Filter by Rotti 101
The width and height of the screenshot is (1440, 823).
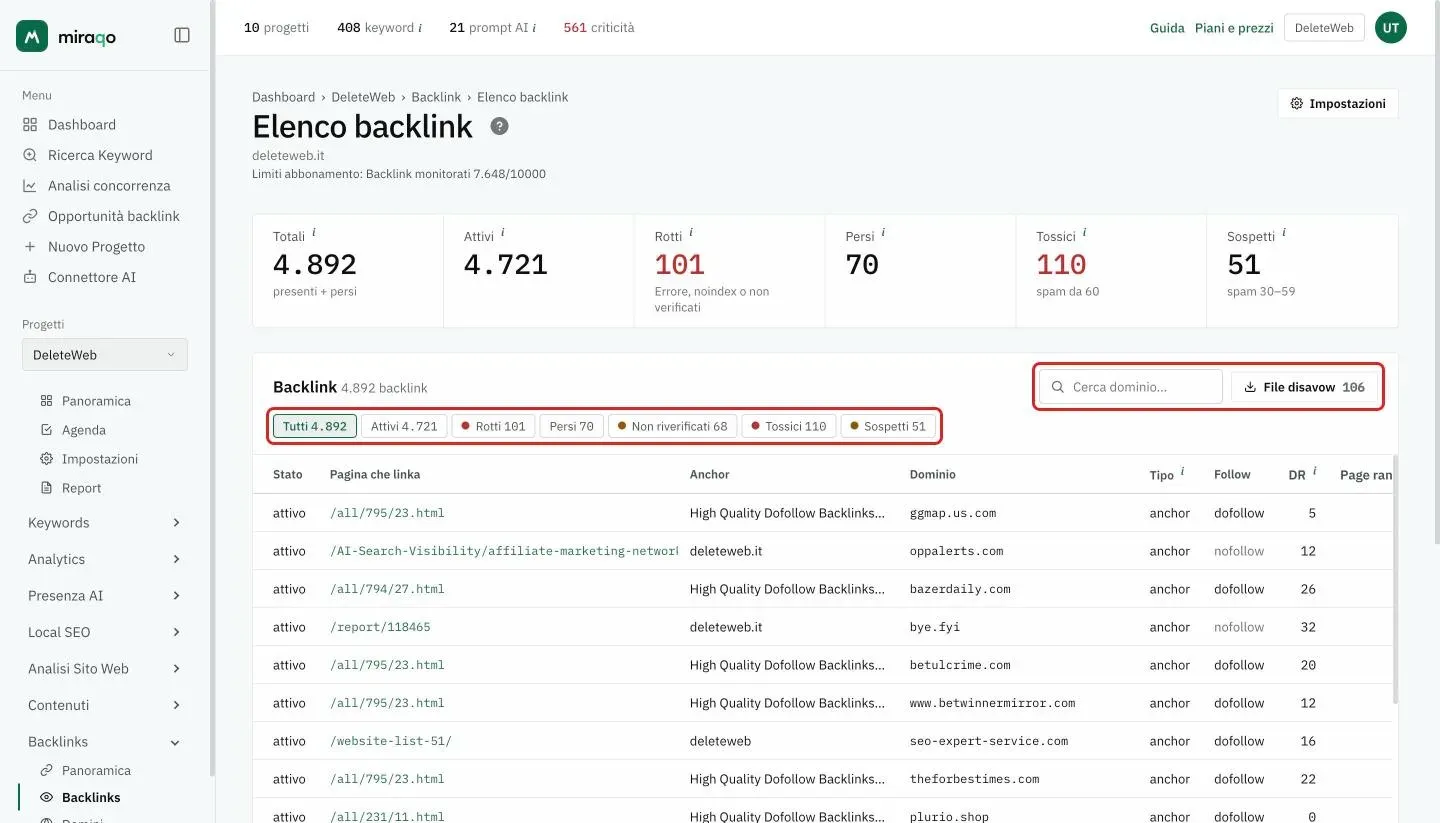pyautogui.click(x=493, y=426)
